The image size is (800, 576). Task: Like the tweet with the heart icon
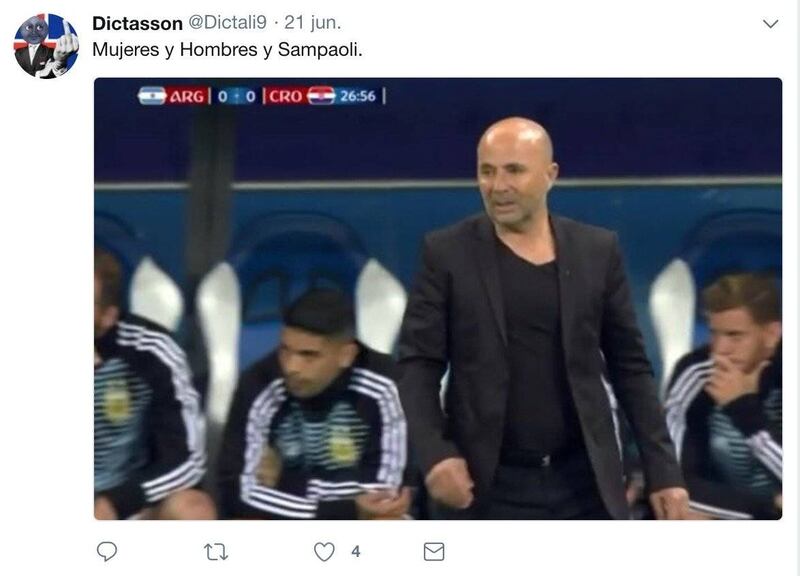(x=324, y=552)
